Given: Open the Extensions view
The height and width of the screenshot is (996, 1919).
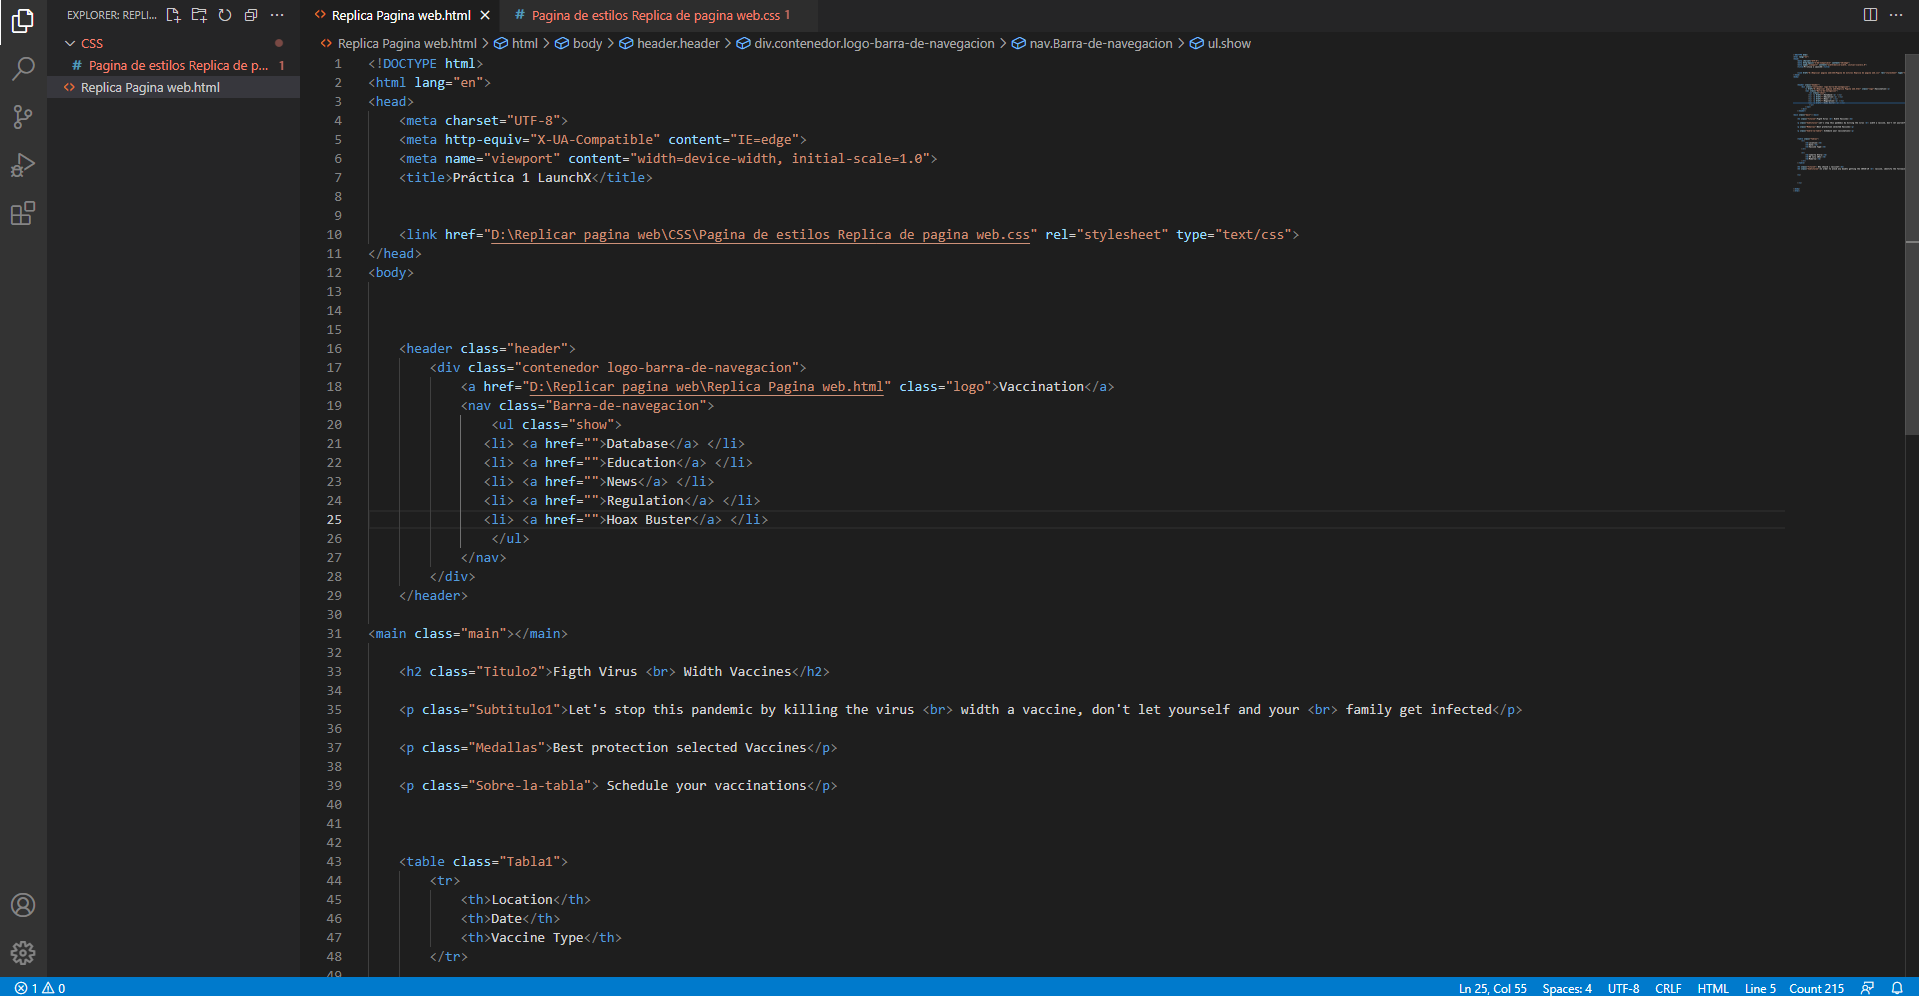Looking at the screenshot, I should (x=23, y=213).
